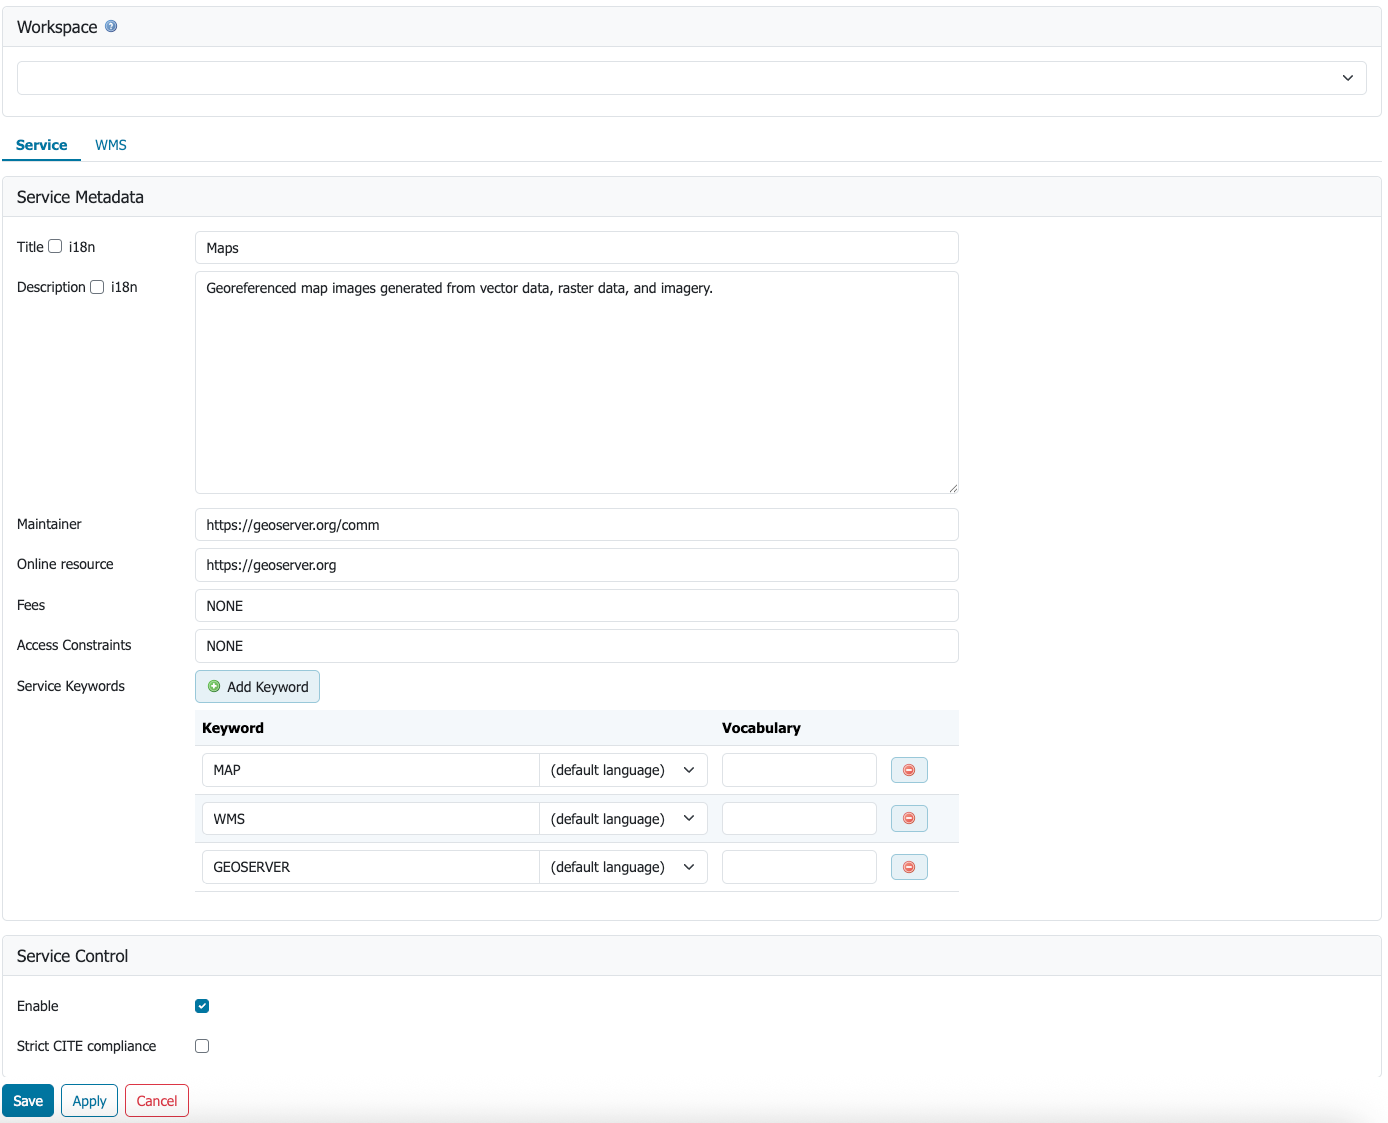The width and height of the screenshot is (1388, 1123).
Task: Click the Service Control heading
Action: coord(72,956)
